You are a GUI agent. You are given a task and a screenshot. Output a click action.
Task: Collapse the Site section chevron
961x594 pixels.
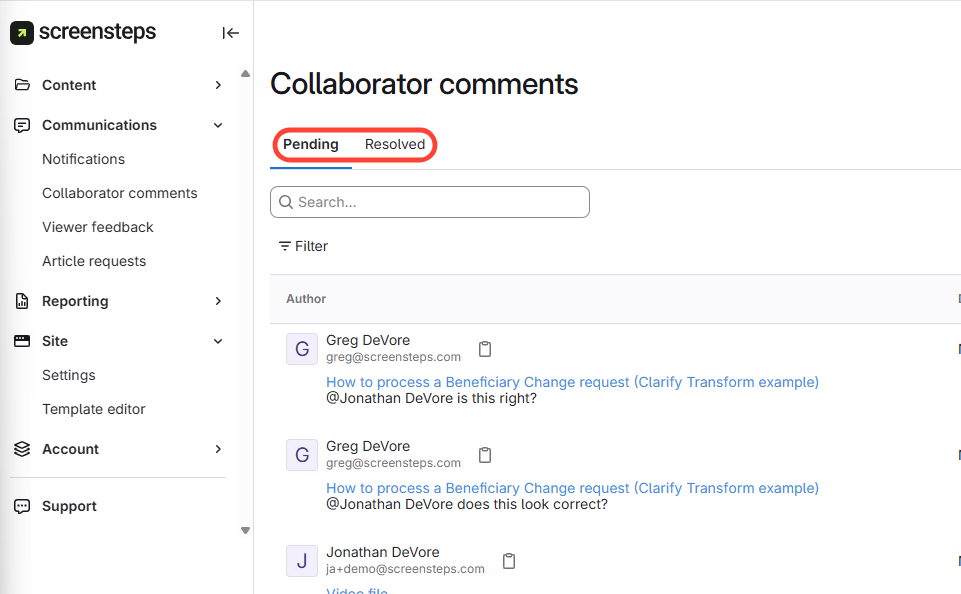click(x=218, y=341)
